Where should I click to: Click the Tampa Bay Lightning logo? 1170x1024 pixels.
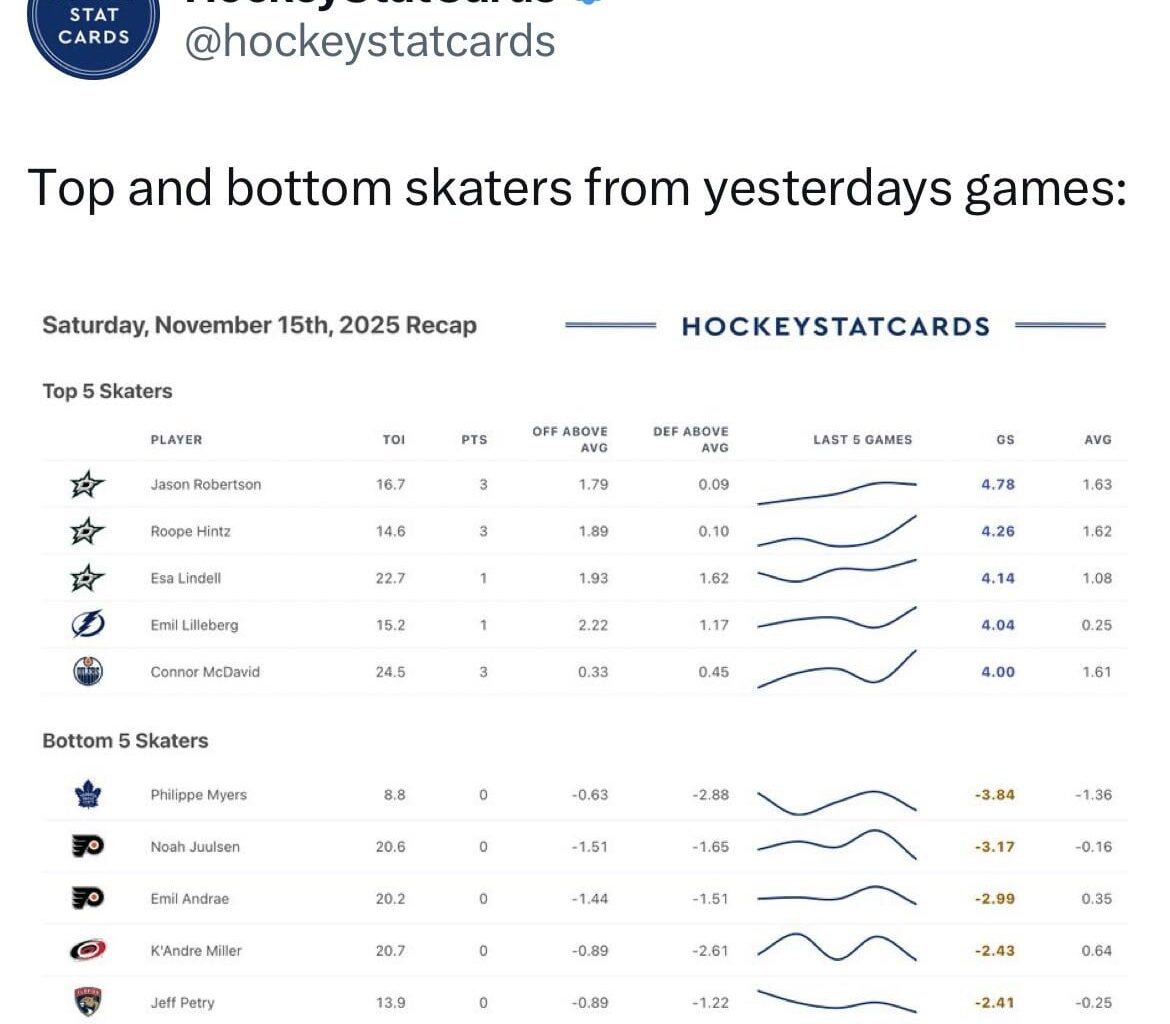pyautogui.click(x=88, y=625)
